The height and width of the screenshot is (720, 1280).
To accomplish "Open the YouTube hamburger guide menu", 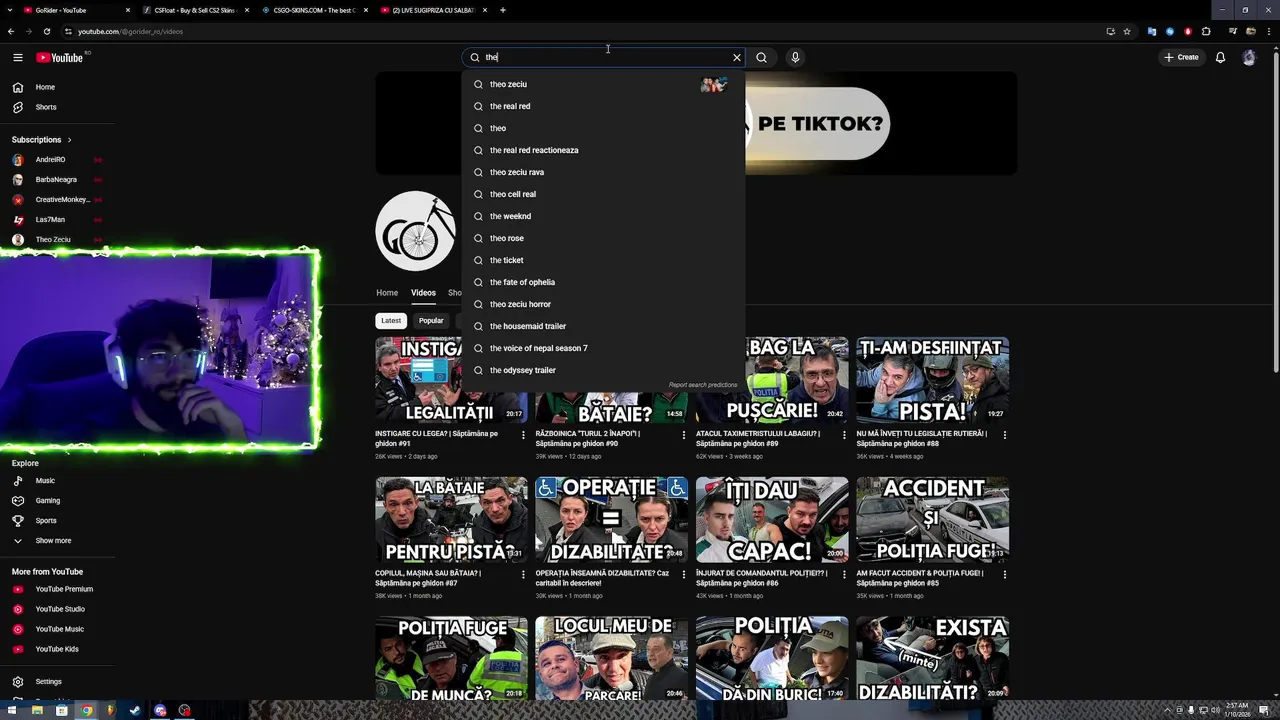I will point(18,57).
